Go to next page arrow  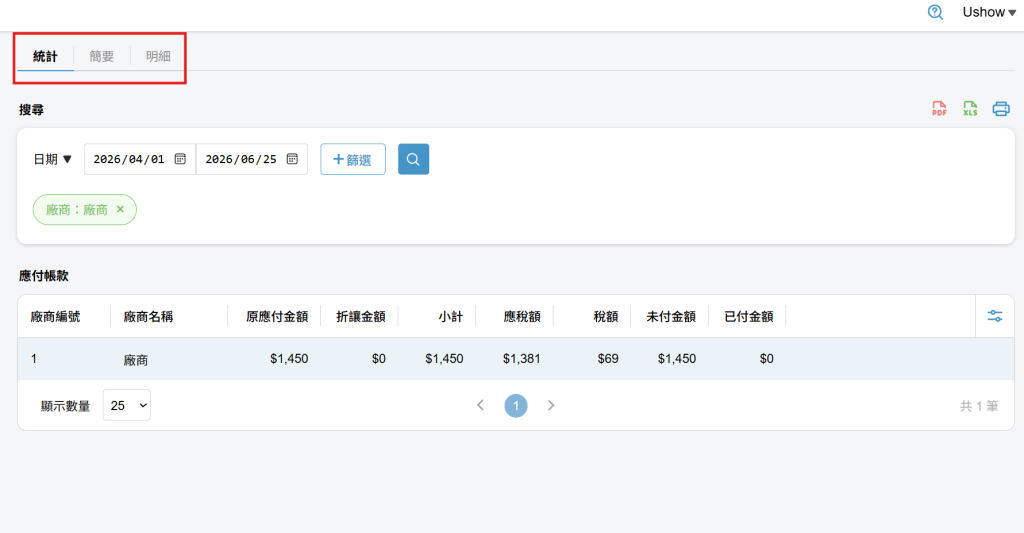coord(551,405)
